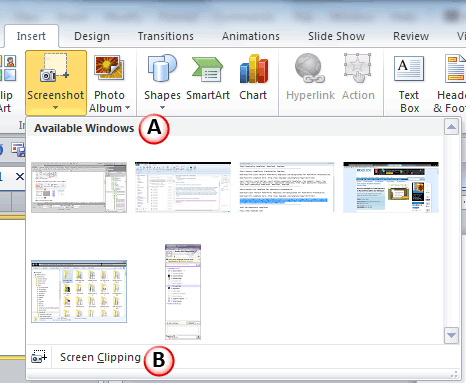Click the gallery scroll down arrow
The image size is (466, 383).
451,335
